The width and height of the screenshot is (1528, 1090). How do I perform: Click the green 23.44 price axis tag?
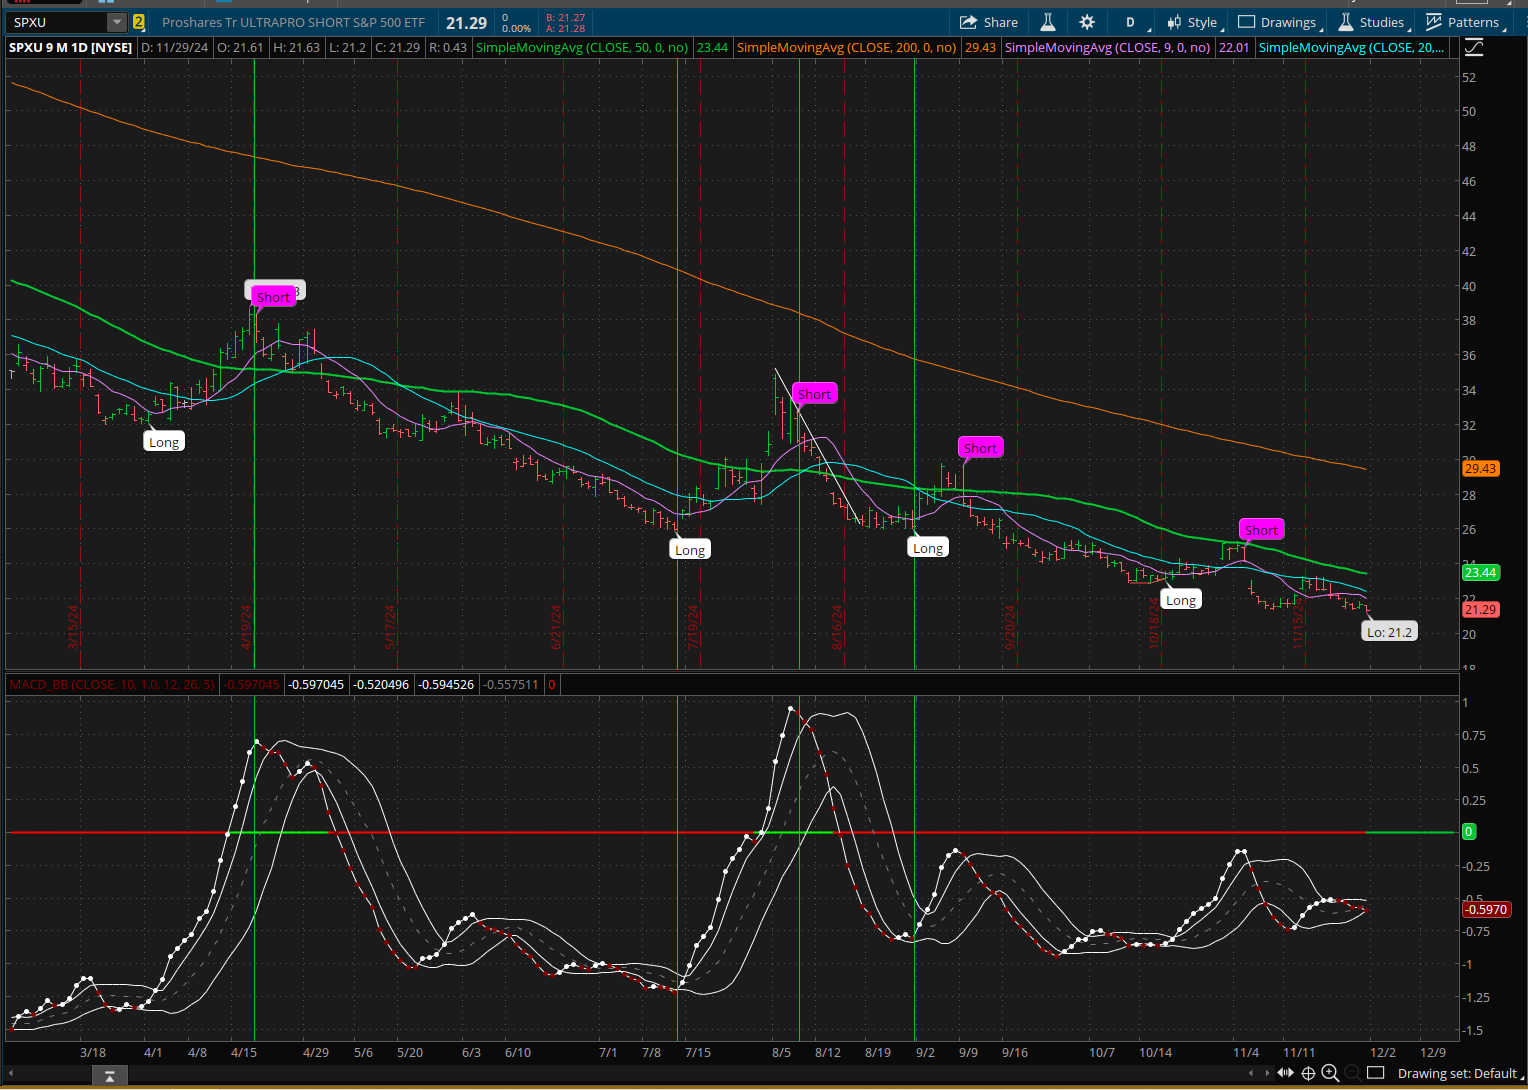coord(1480,573)
